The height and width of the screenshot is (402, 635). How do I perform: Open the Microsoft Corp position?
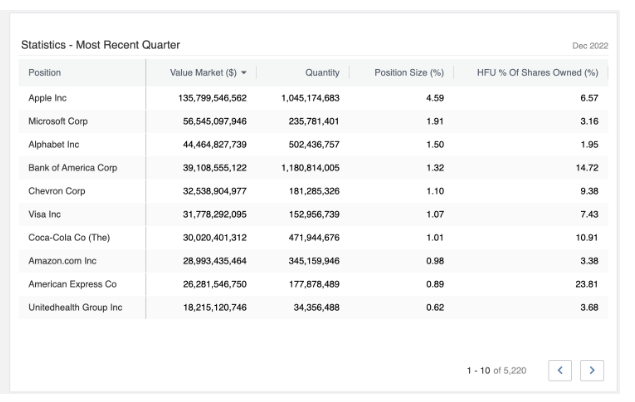pyautogui.click(x=58, y=121)
